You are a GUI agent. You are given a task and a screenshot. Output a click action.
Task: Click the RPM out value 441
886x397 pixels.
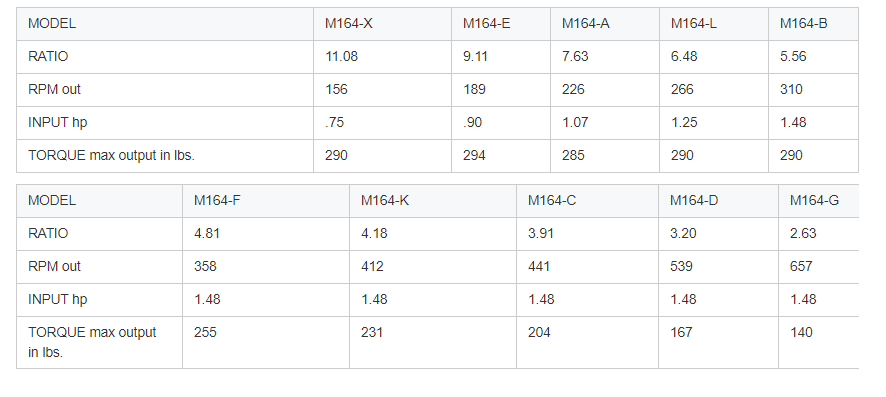[x=538, y=266]
